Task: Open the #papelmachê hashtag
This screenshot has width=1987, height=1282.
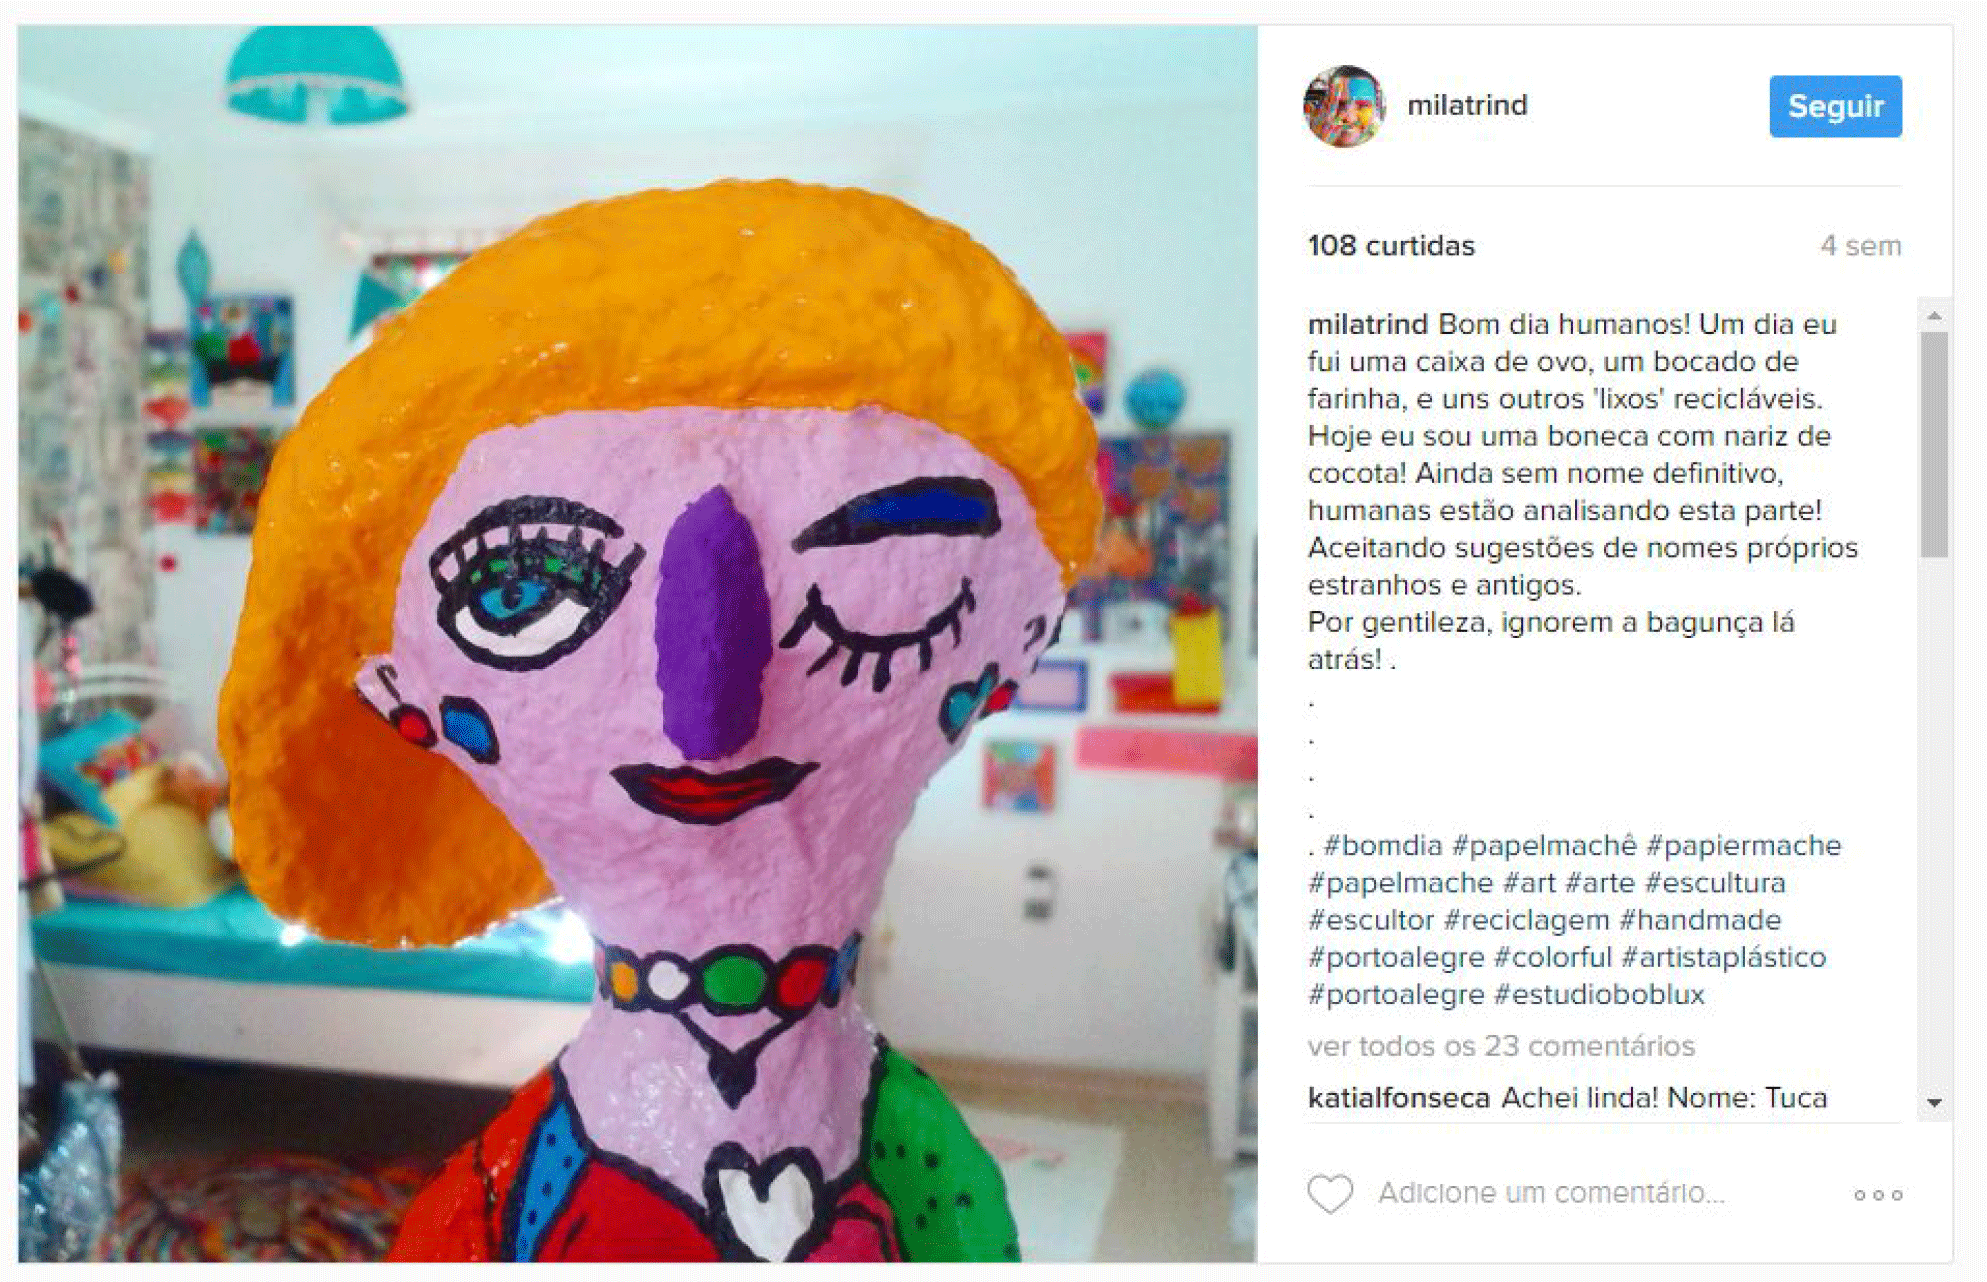Action: [1544, 846]
